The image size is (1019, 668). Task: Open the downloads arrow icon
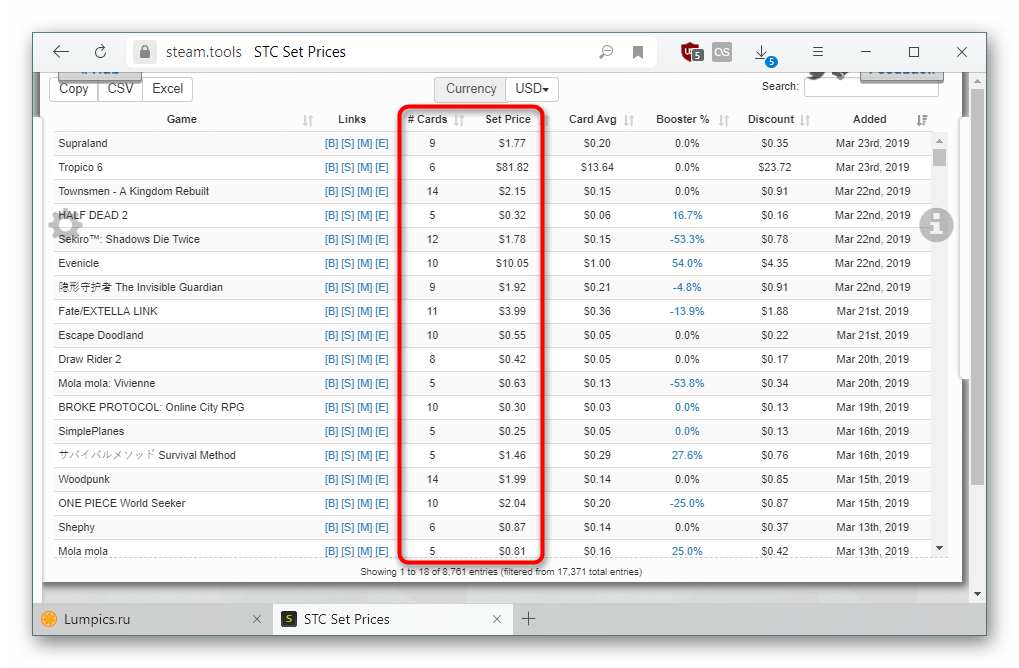[763, 53]
